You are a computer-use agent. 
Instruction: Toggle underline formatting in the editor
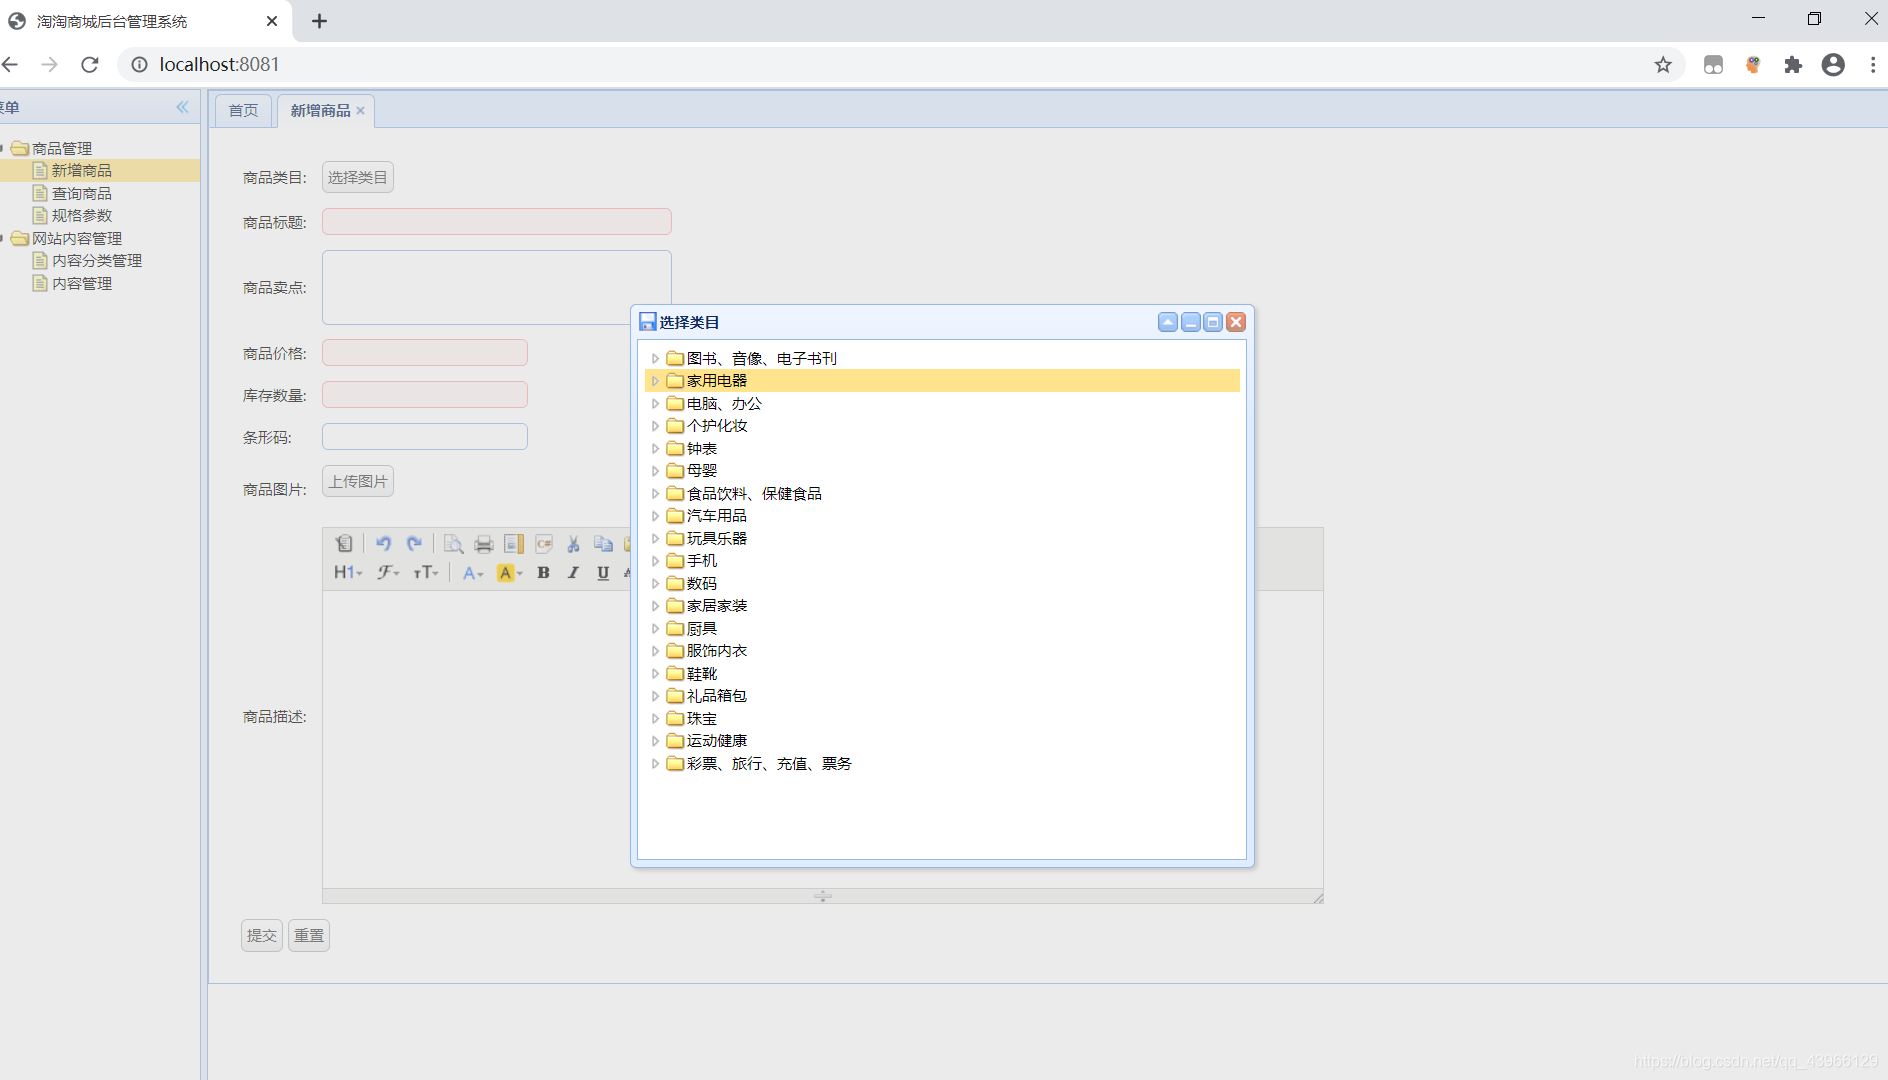click(603, 573)
